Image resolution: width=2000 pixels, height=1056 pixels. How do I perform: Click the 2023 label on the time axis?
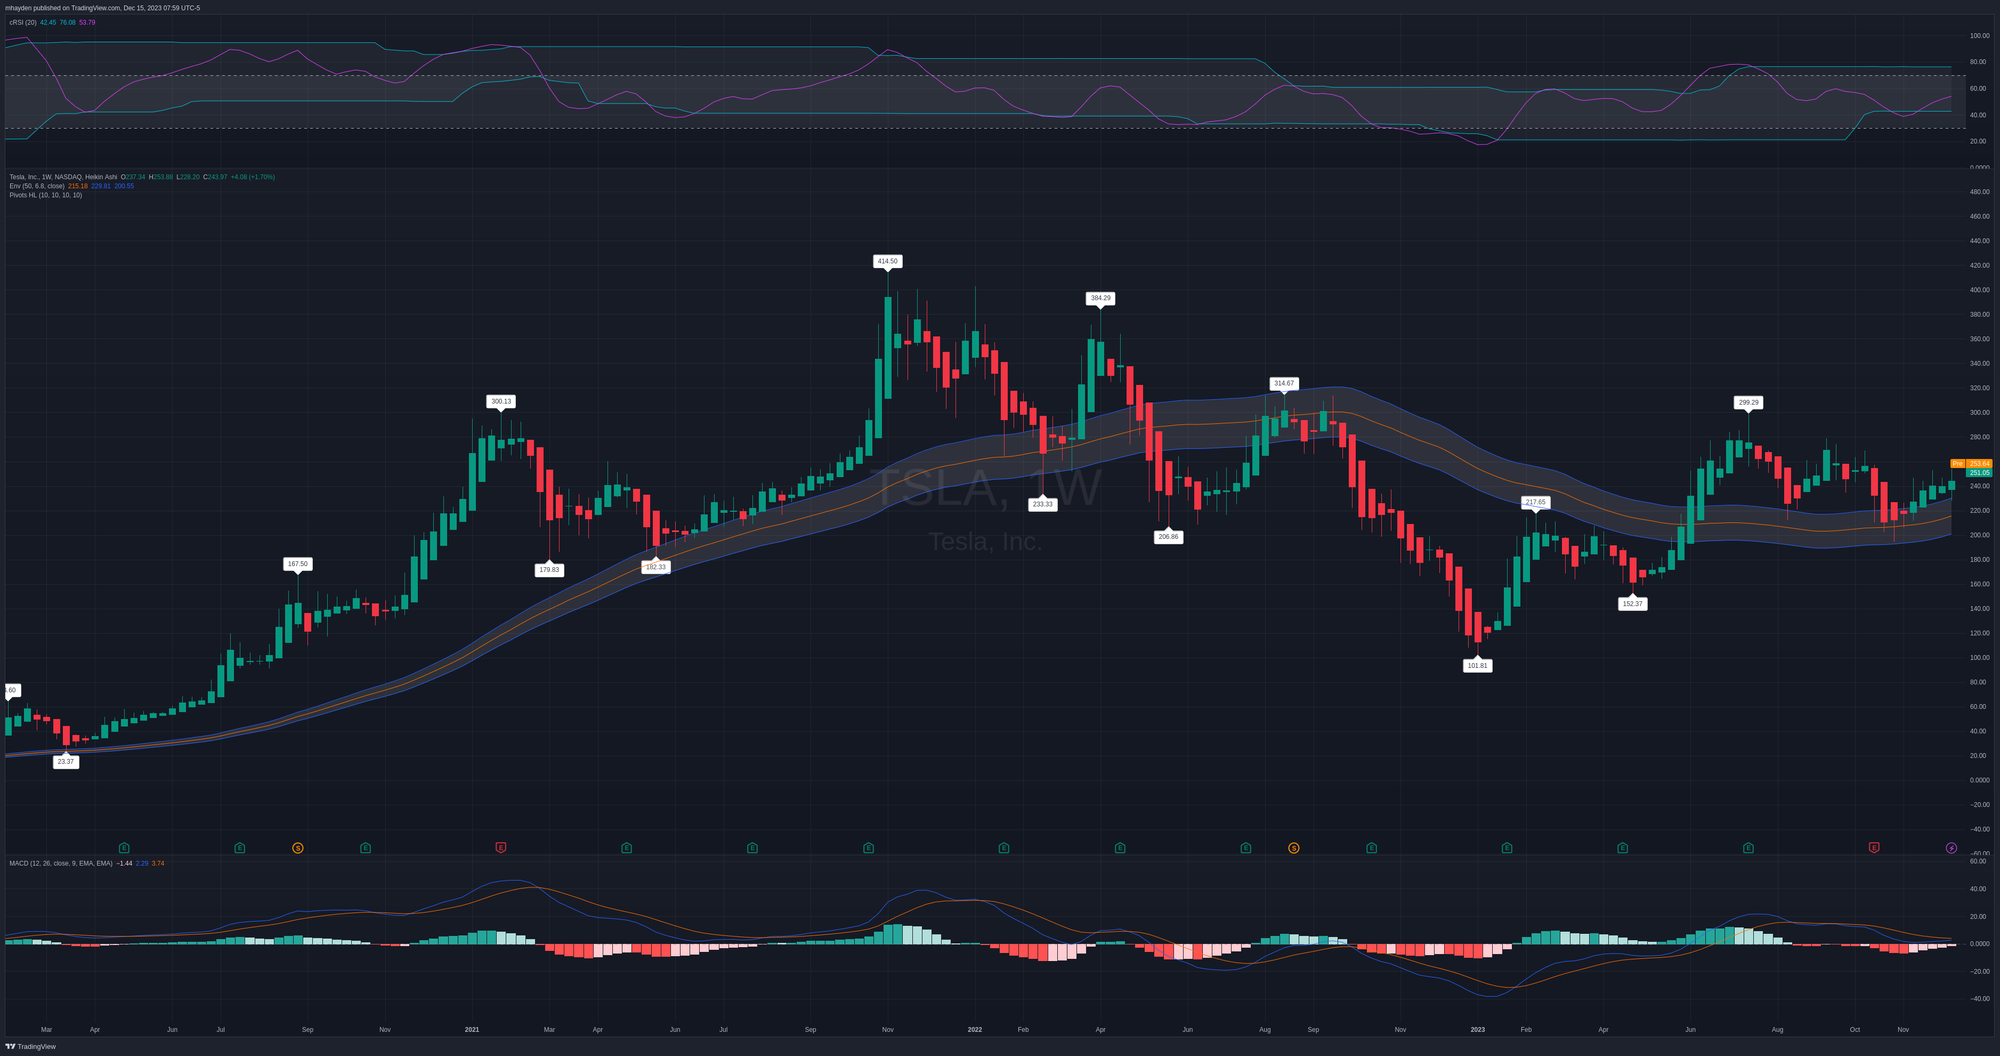(1478, 1029)
